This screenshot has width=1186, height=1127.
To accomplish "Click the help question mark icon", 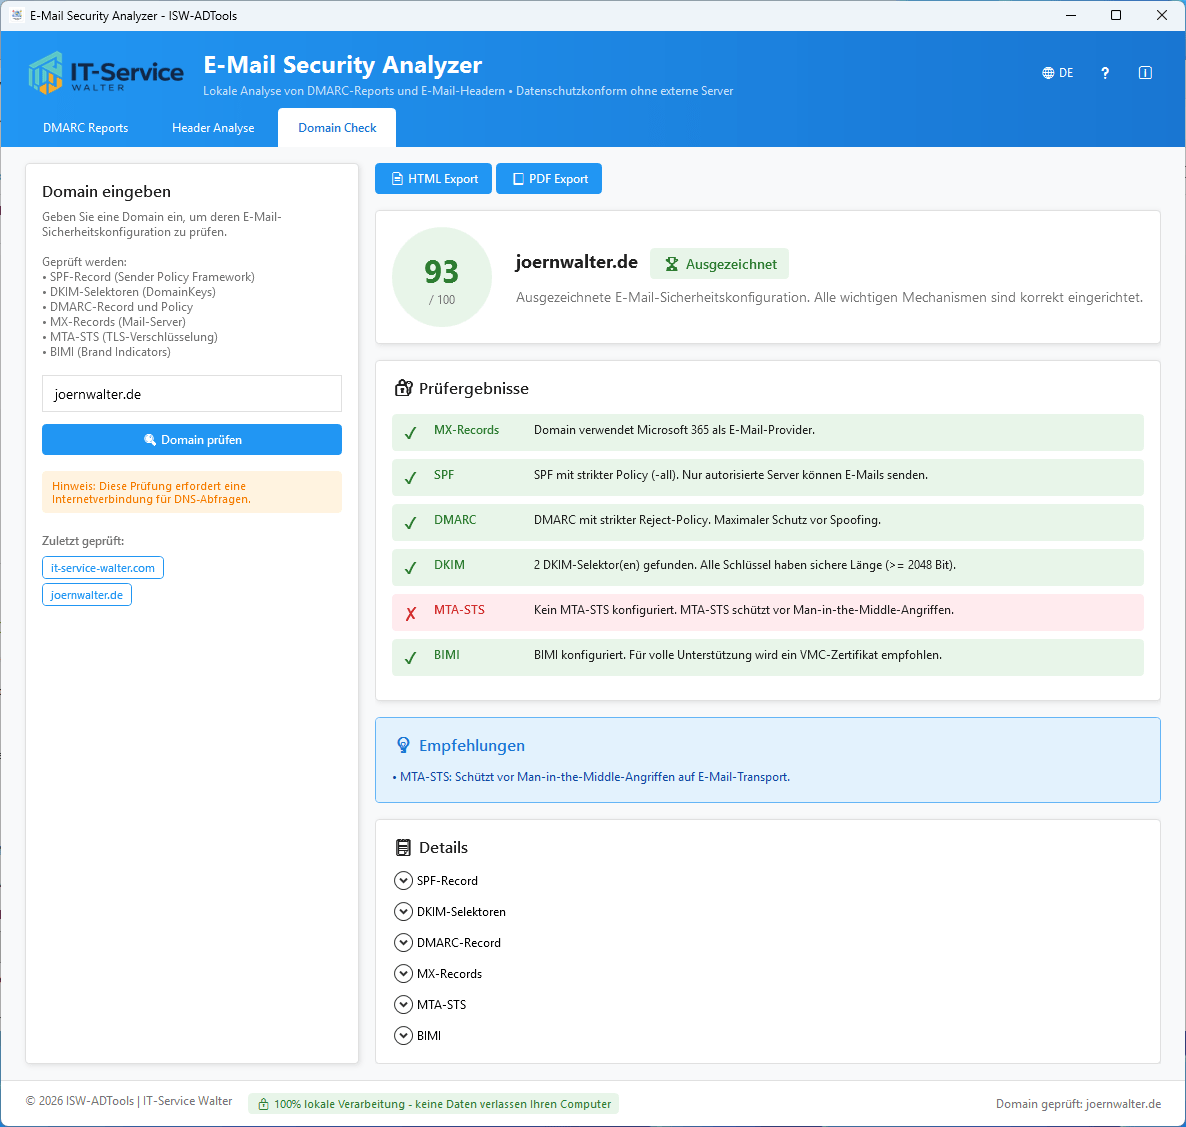I will coord(1105,73).
